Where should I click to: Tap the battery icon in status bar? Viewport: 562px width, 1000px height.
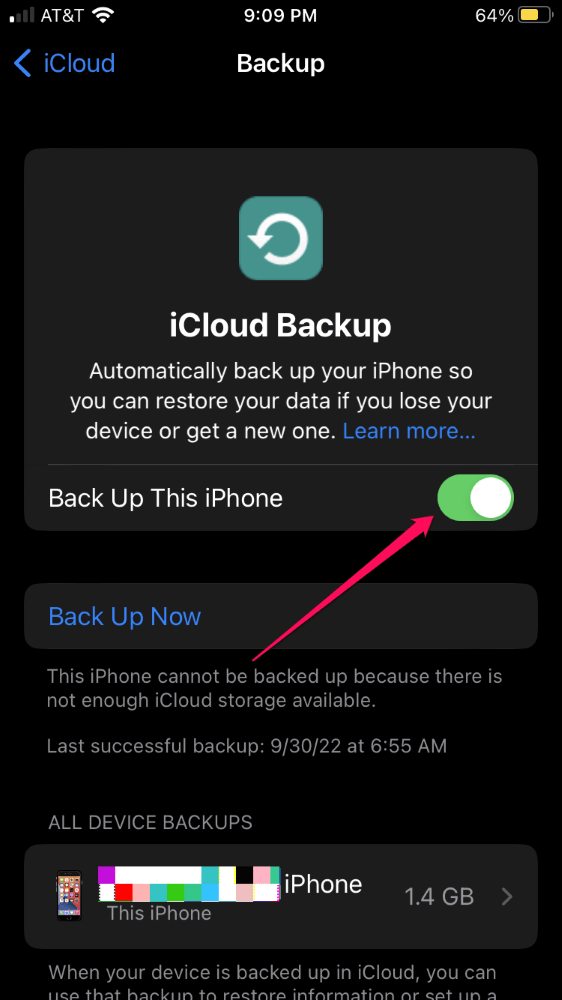(x=536, y=15)
